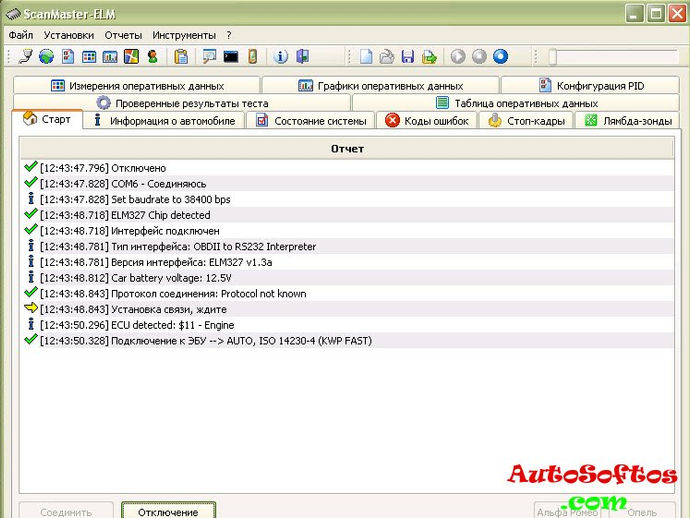Select row 'Подключение к ЭБУ --> AUTO, ISO 14230-4'
Viewport: 690px width, 518px height.
pyautogui.click(x=347, y=341)
